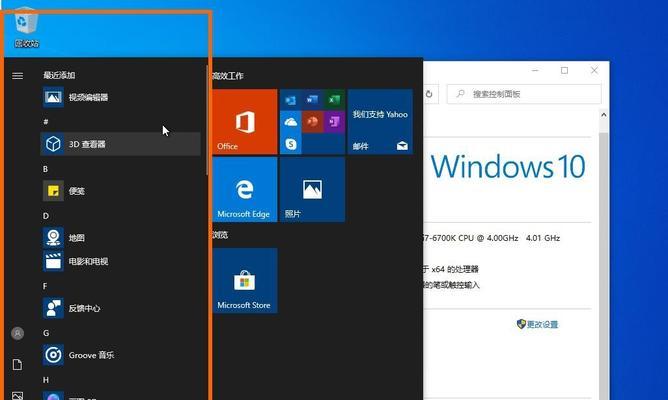This screenshot has width=668, height=400.
Task: Open Excel in the Office apps tile
Action: [x=334, y=100]
